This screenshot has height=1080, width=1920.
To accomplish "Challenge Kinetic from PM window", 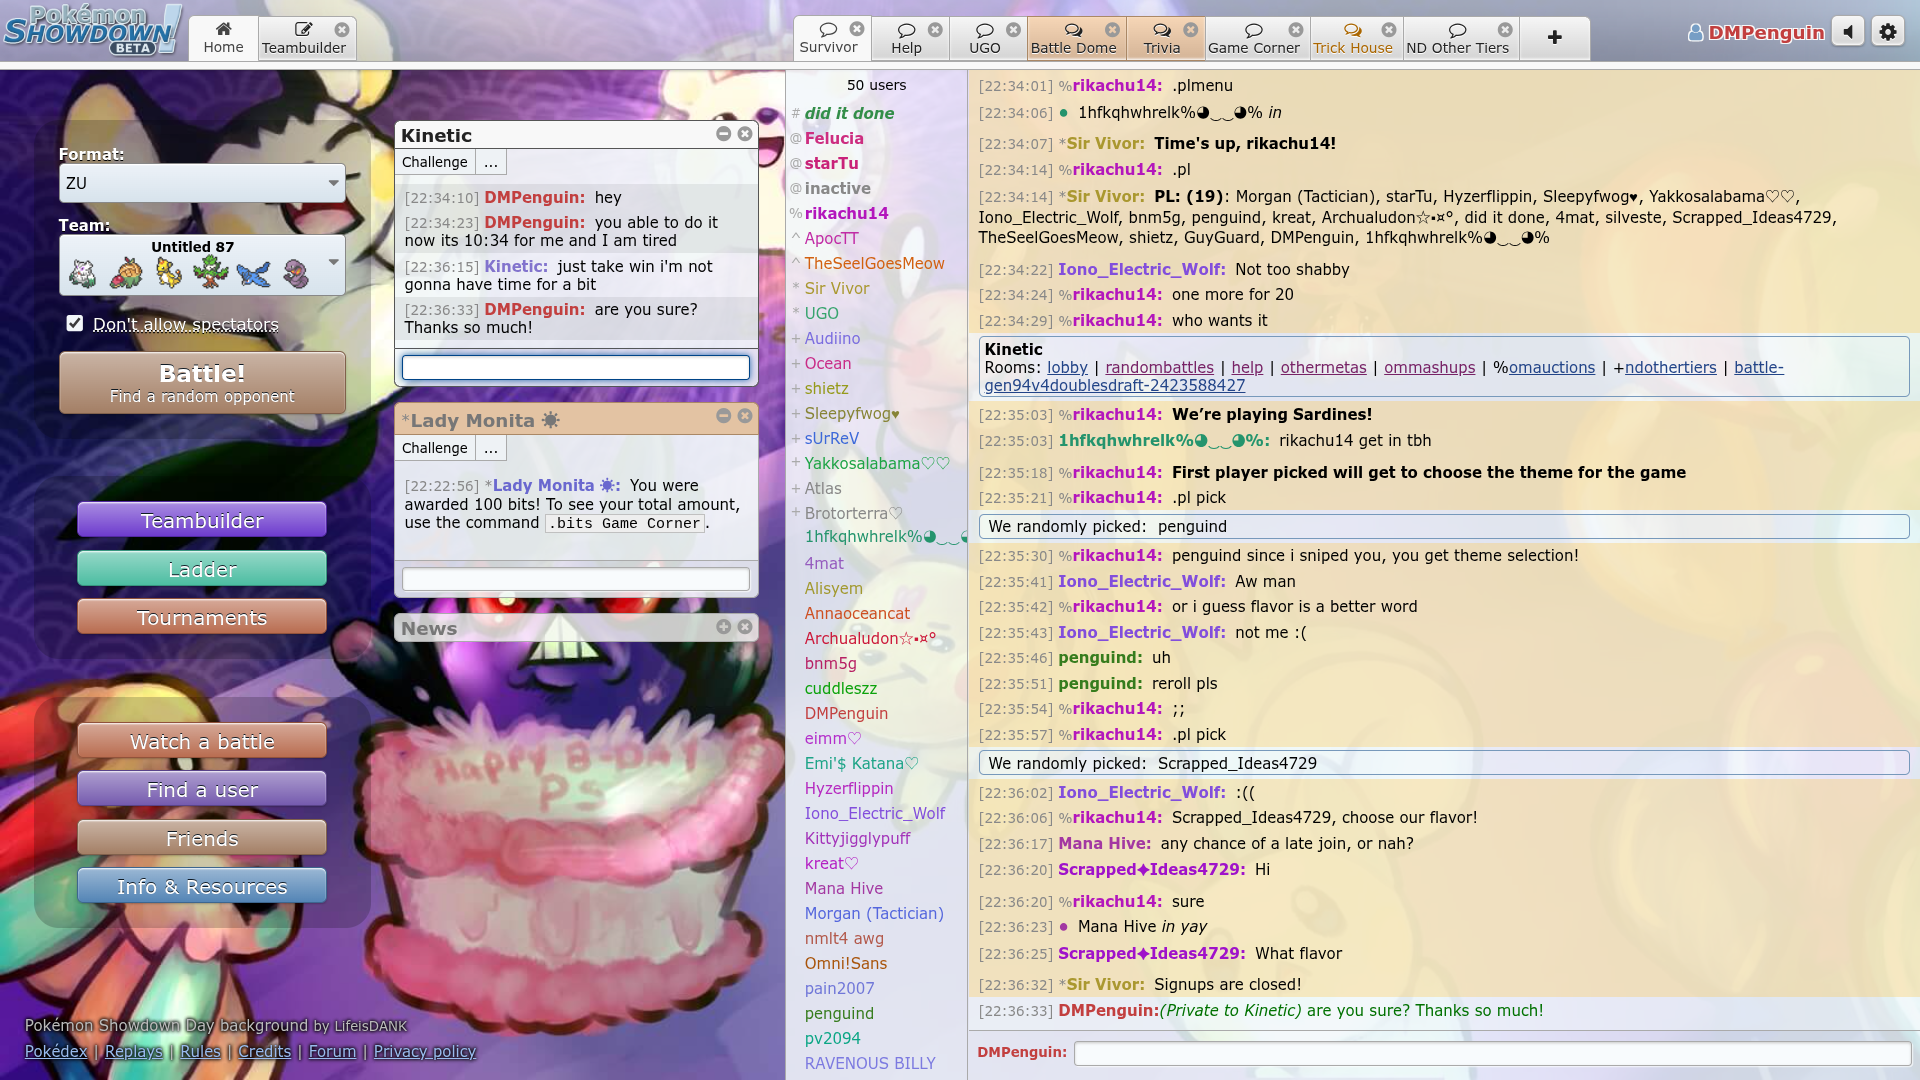I will [434, 162].
